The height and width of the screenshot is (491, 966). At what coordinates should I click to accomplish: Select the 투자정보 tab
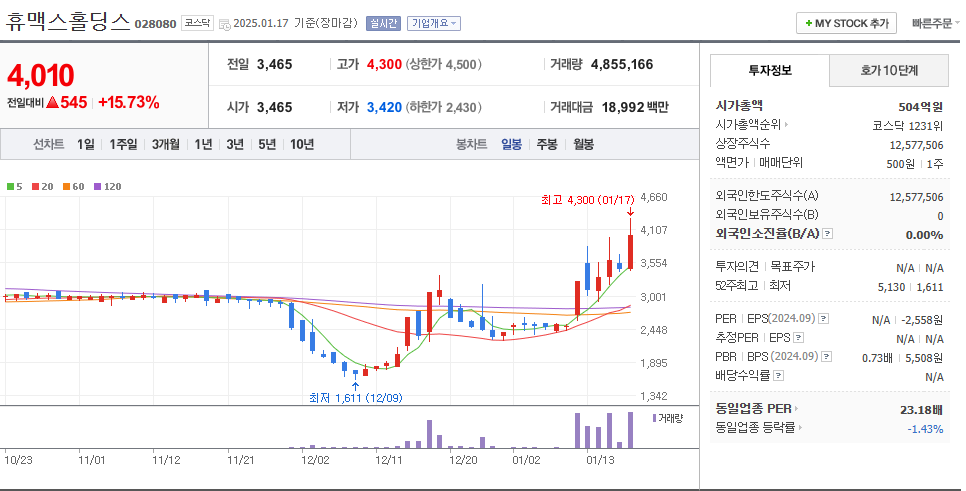pos(769,70)
